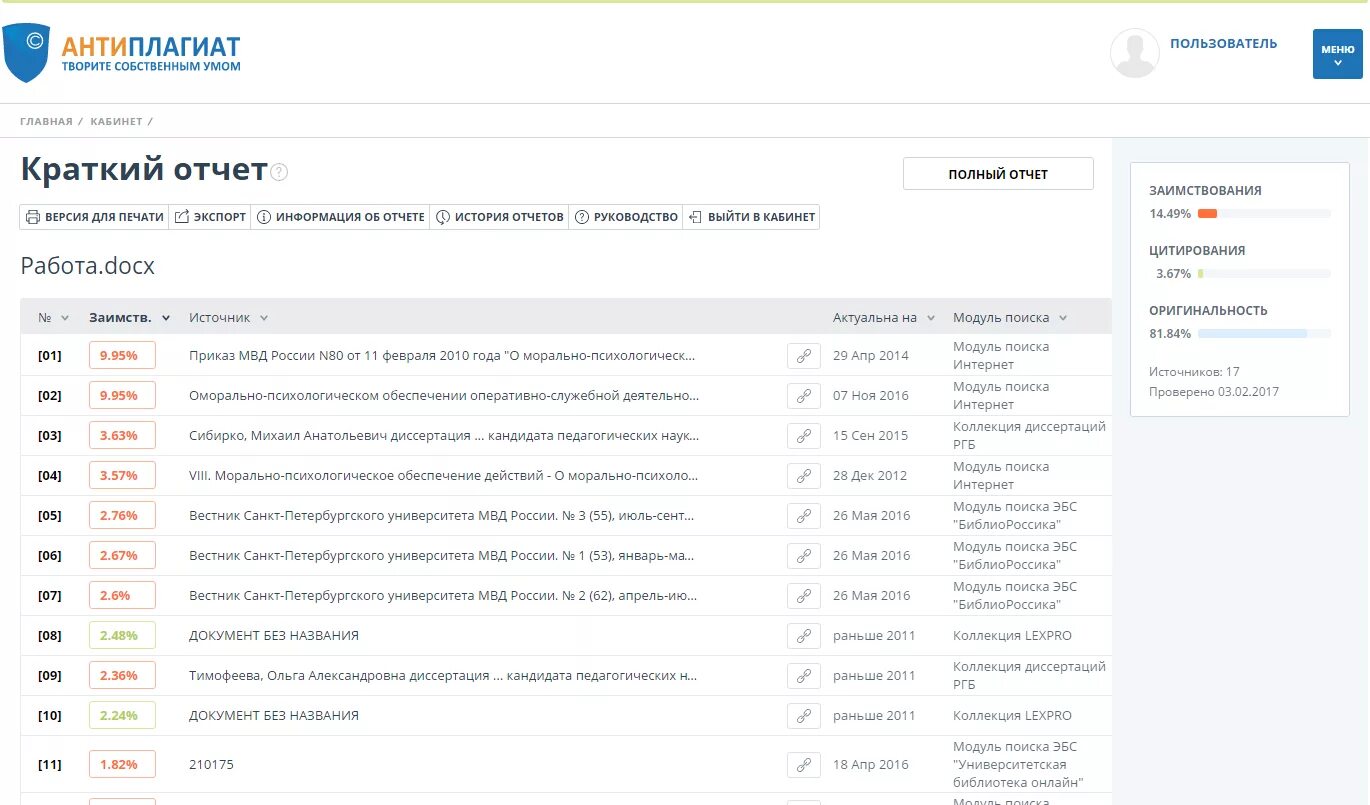The height and width of the screenshot is (805, 1370).
Task: Click the 14.49% borrowing value
Action: coord(1170,214)
